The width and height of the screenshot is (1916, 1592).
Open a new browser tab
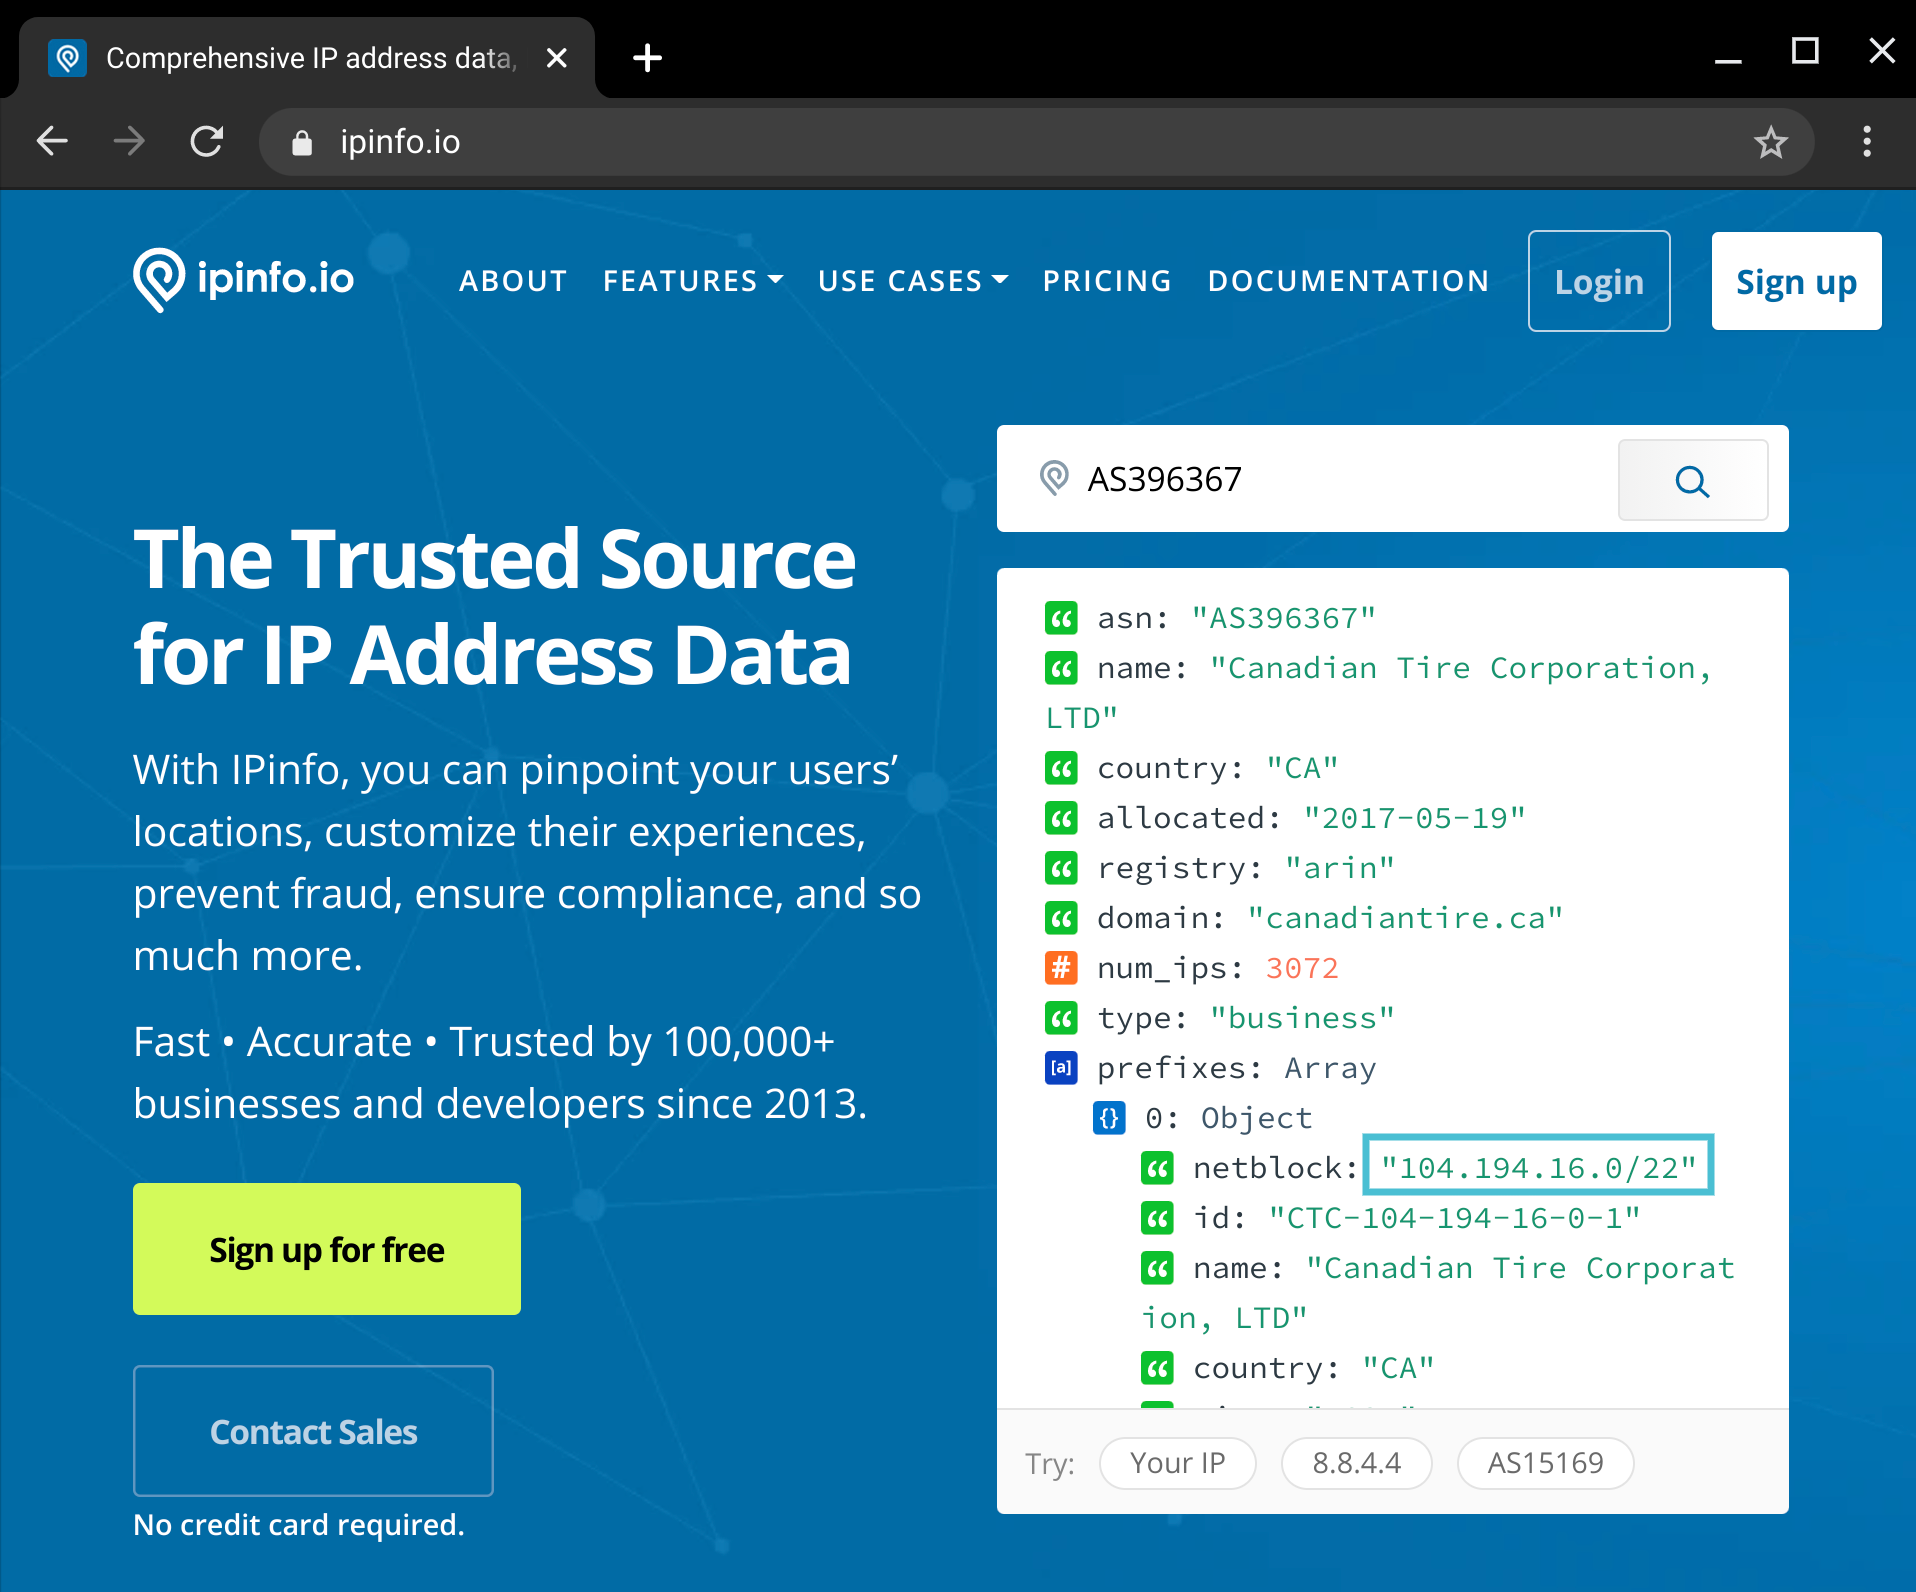(x=647, y=58)
